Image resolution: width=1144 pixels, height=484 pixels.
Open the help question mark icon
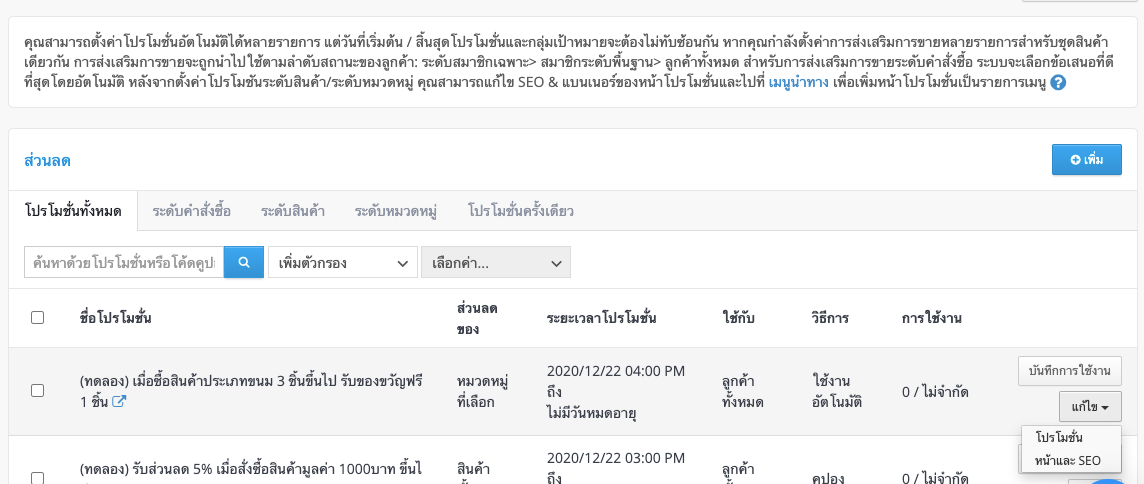click(x=1059, y=83)
